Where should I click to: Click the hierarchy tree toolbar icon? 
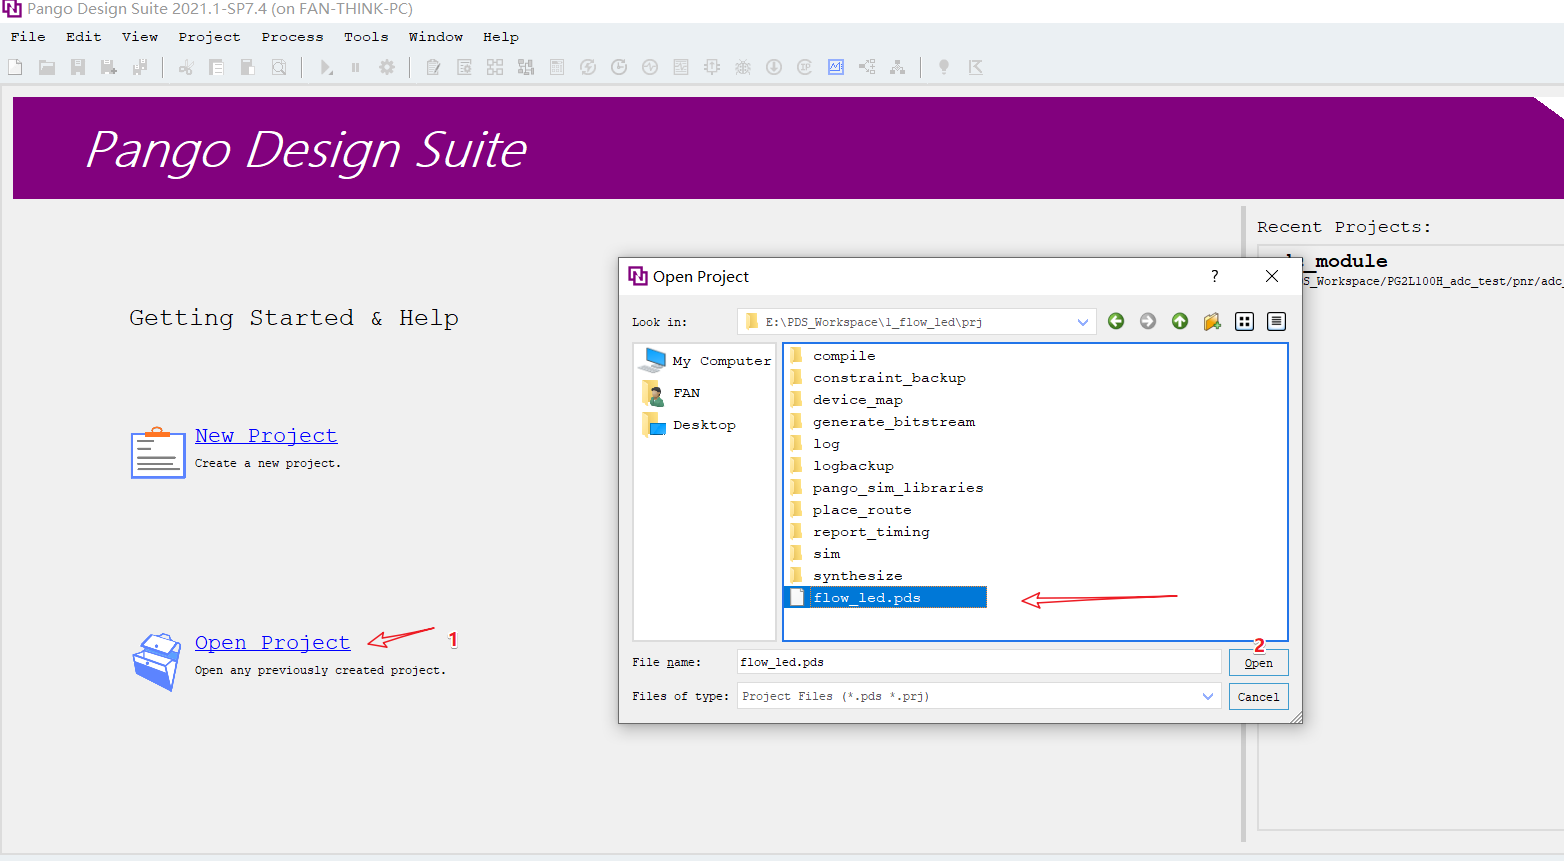(x=898, y=67)
